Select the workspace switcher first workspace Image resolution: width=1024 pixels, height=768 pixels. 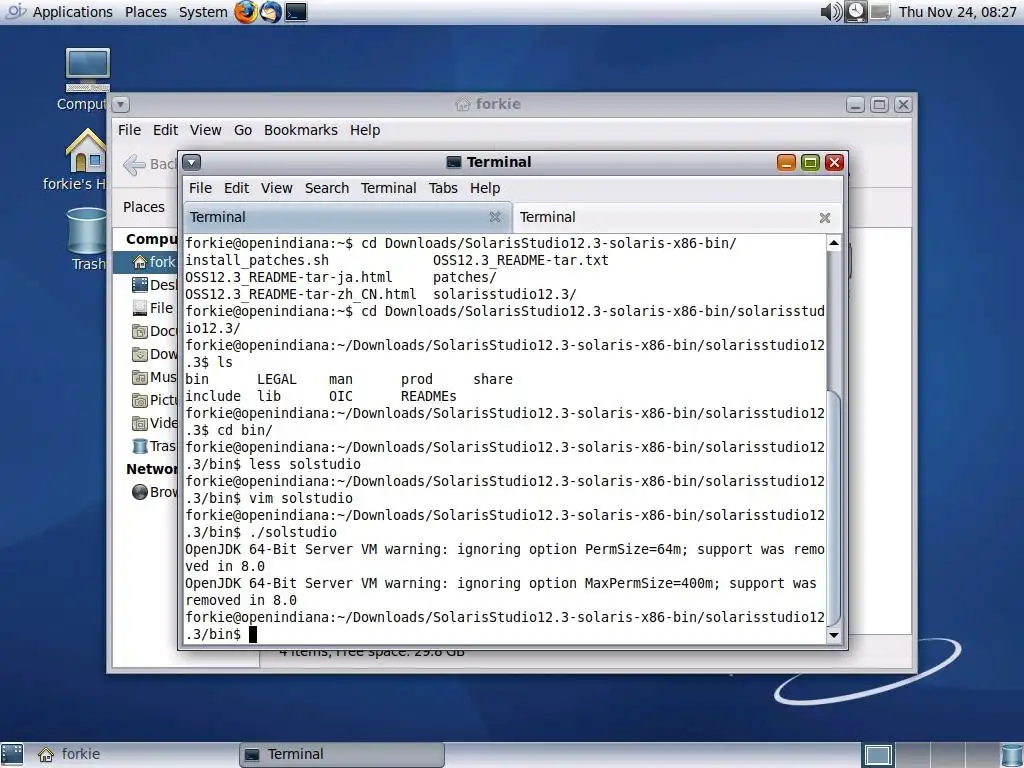pyautogui.click(x=878, y=754)
